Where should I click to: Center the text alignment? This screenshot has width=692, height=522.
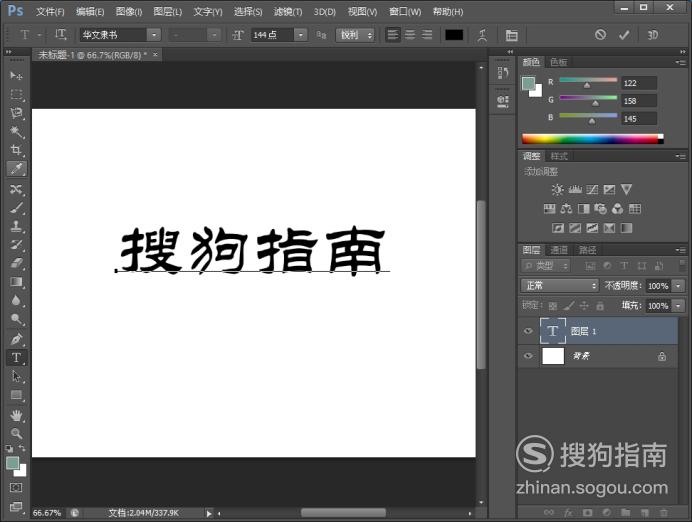[x=410, y=35]
